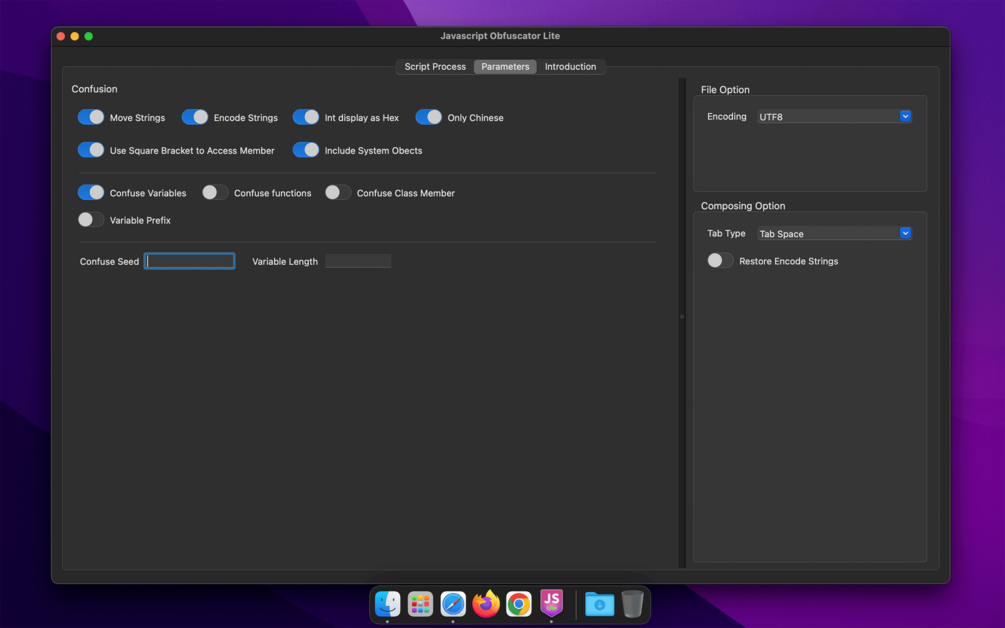Viewport: 1005px width, 628px height.
Task: Turn on the Variable Prefix toggle
Action: (x=90, y=220)
